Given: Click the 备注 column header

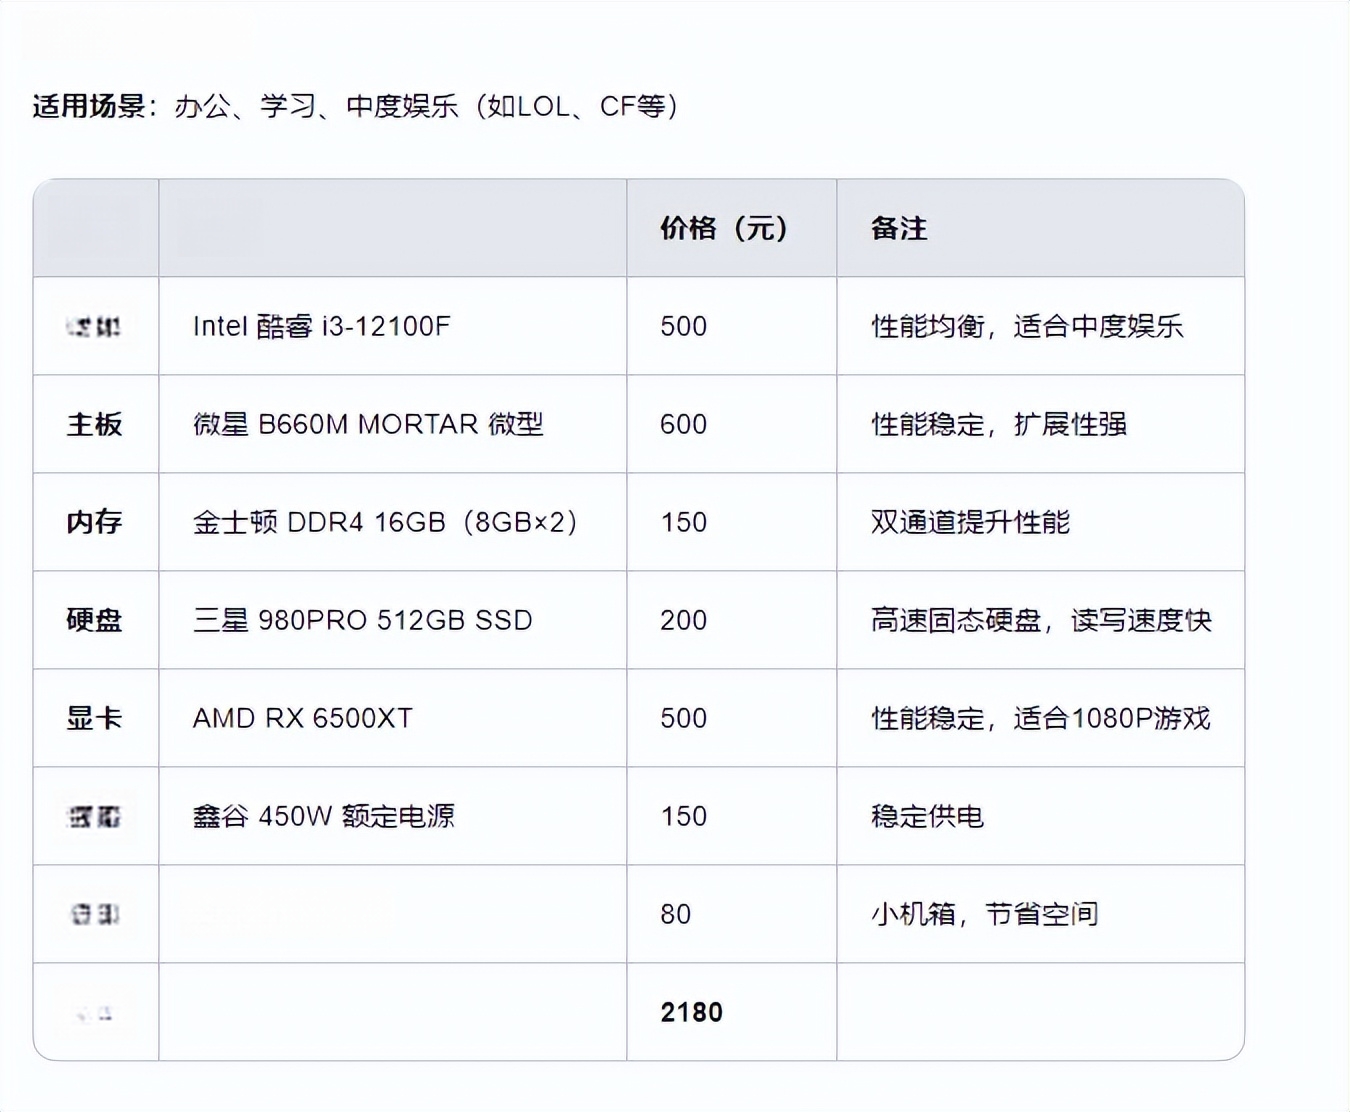Looking at the screenshot, I should (899, 229).
